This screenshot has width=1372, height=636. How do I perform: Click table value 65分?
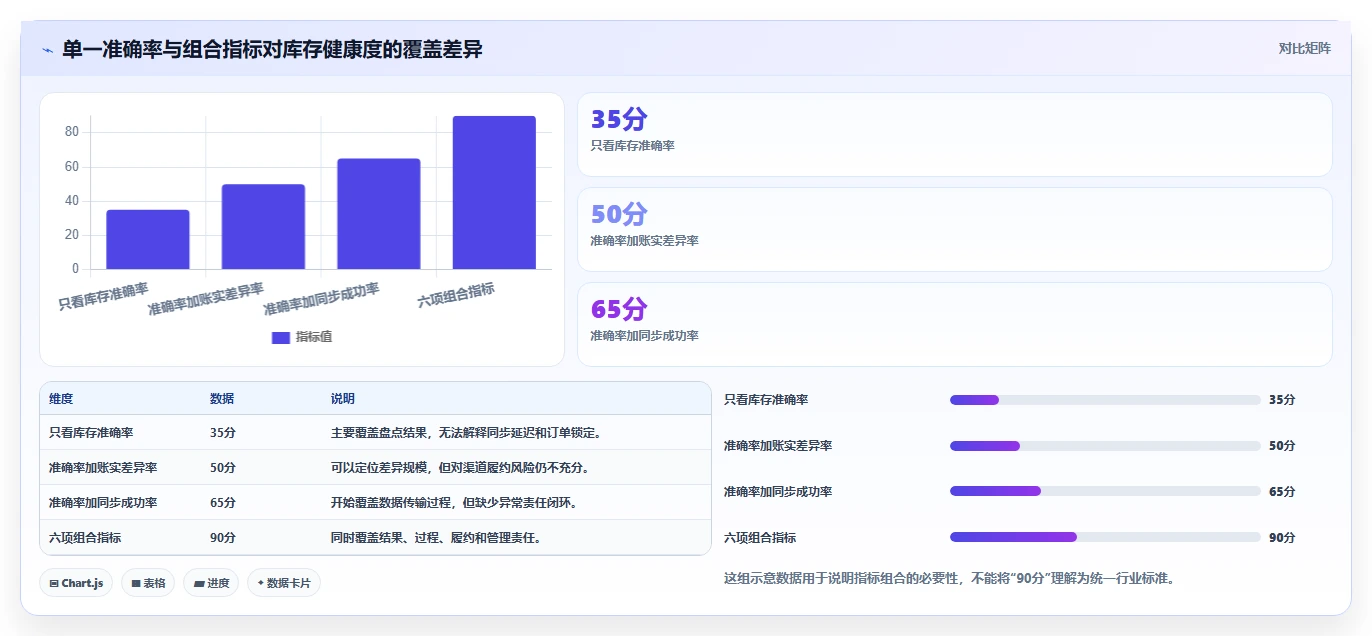coord(223,503)
